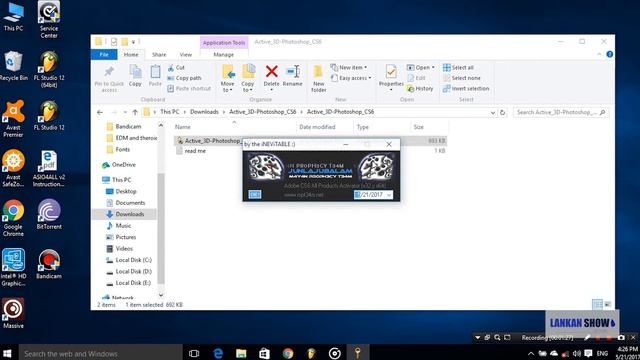
Task: Open the Massive desktop icon
Action: 13,313
